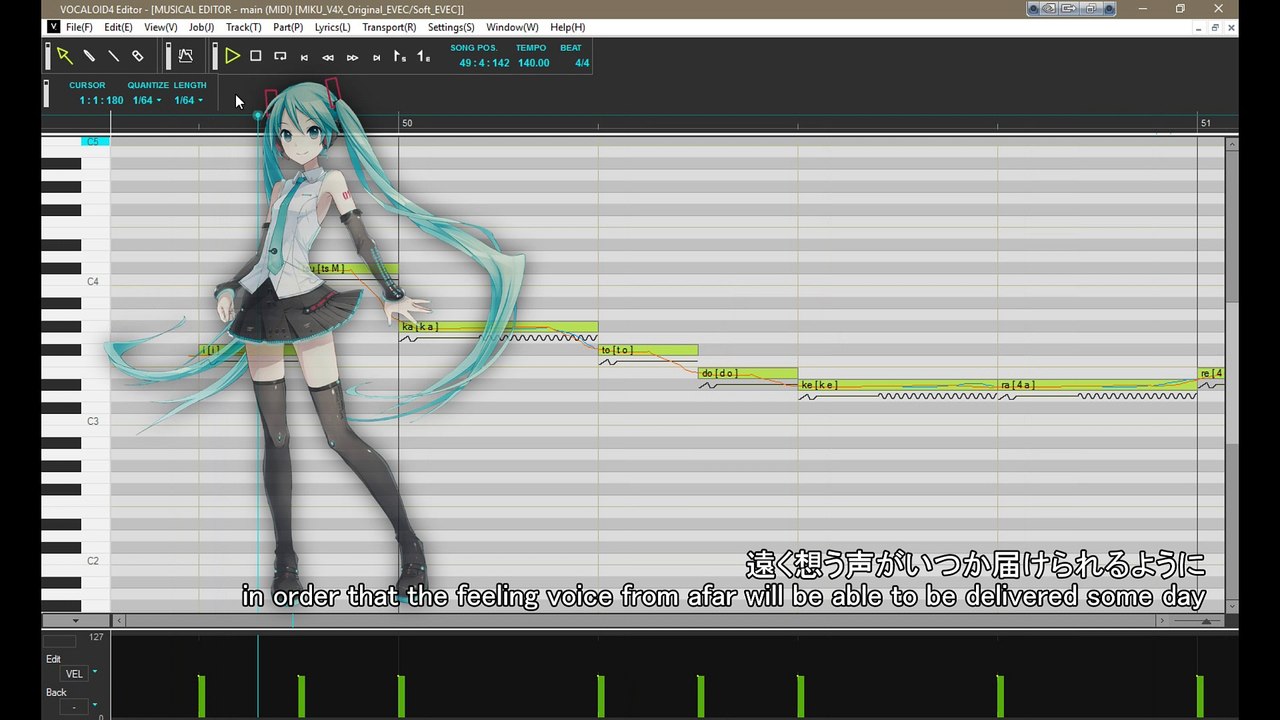
Task: Jump to song end
Action: [376, 58]
